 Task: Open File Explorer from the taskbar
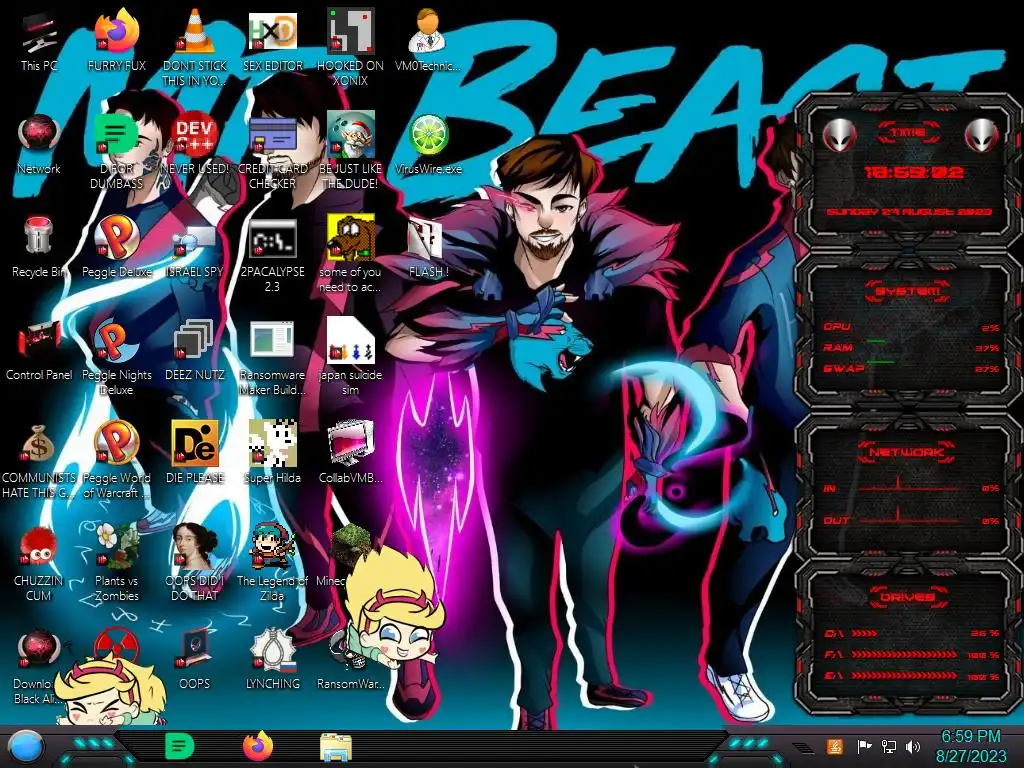click(x=336, y=746)
